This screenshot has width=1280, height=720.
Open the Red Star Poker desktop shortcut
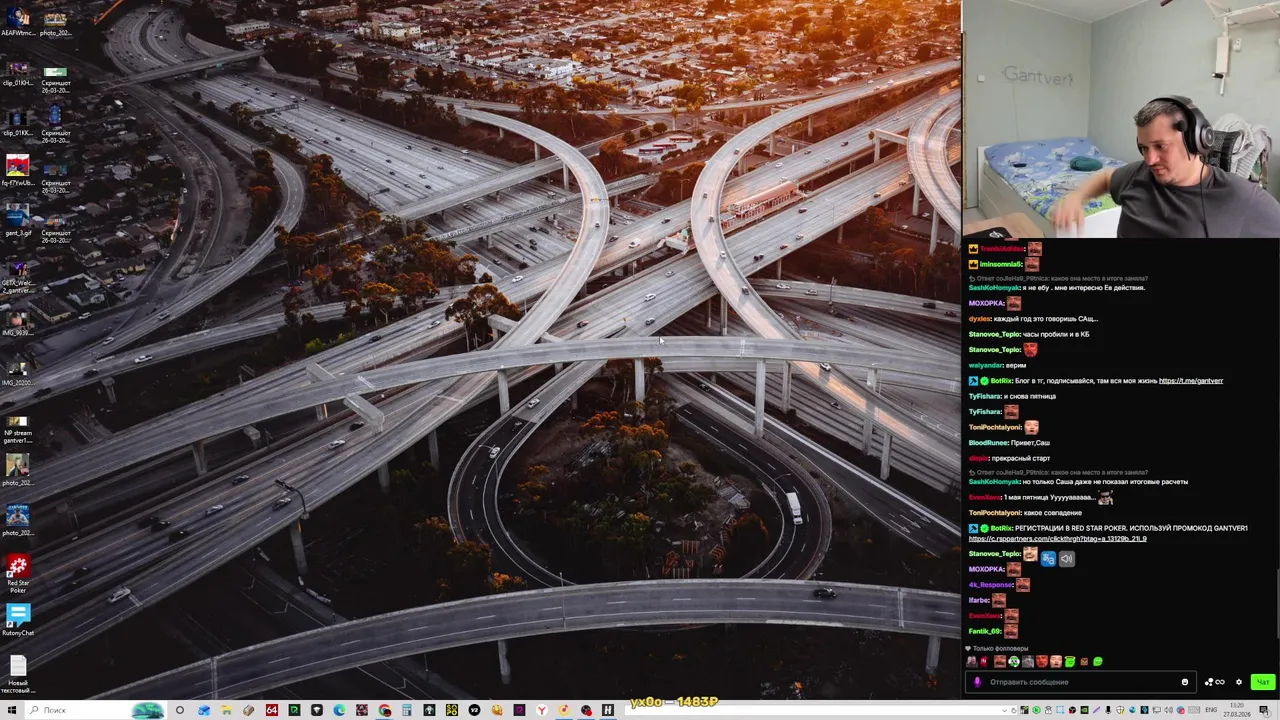pyautogui.click(x=18, y=574)
